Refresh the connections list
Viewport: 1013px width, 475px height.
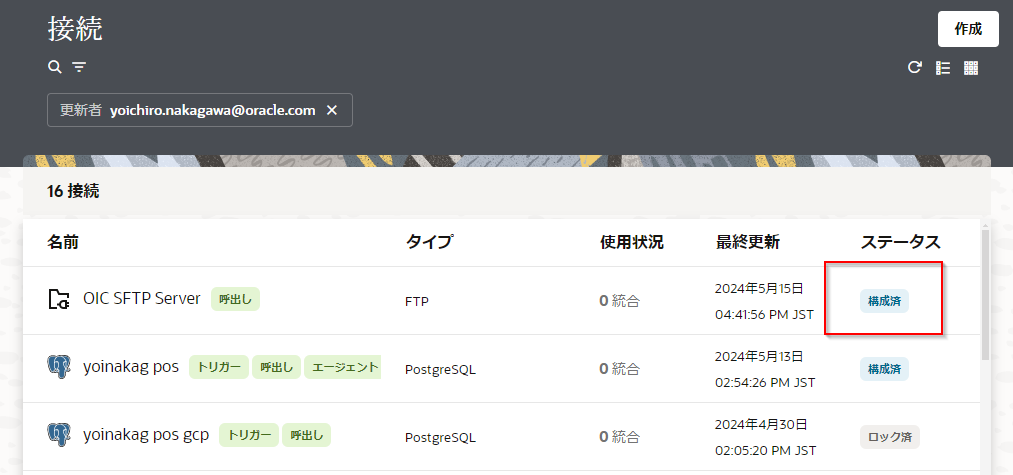[x=914, y=68]
